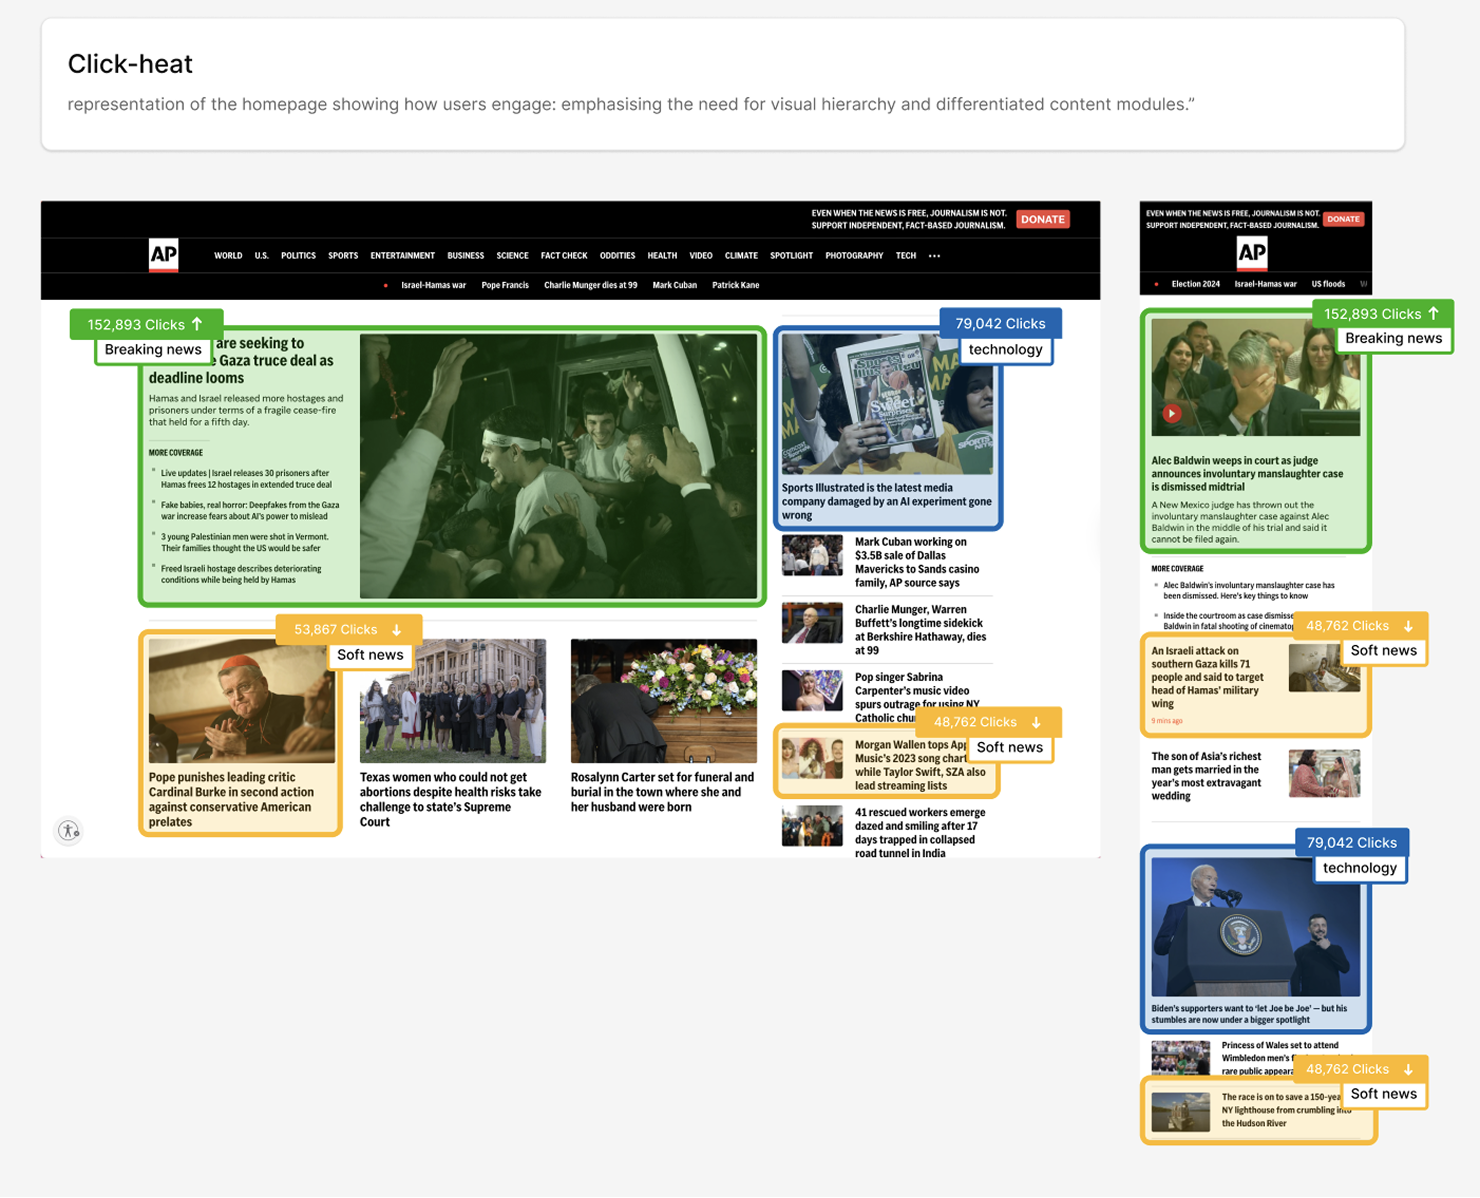Click the AP logo in desktop header
The image size is (1480, 1198).
164,255
